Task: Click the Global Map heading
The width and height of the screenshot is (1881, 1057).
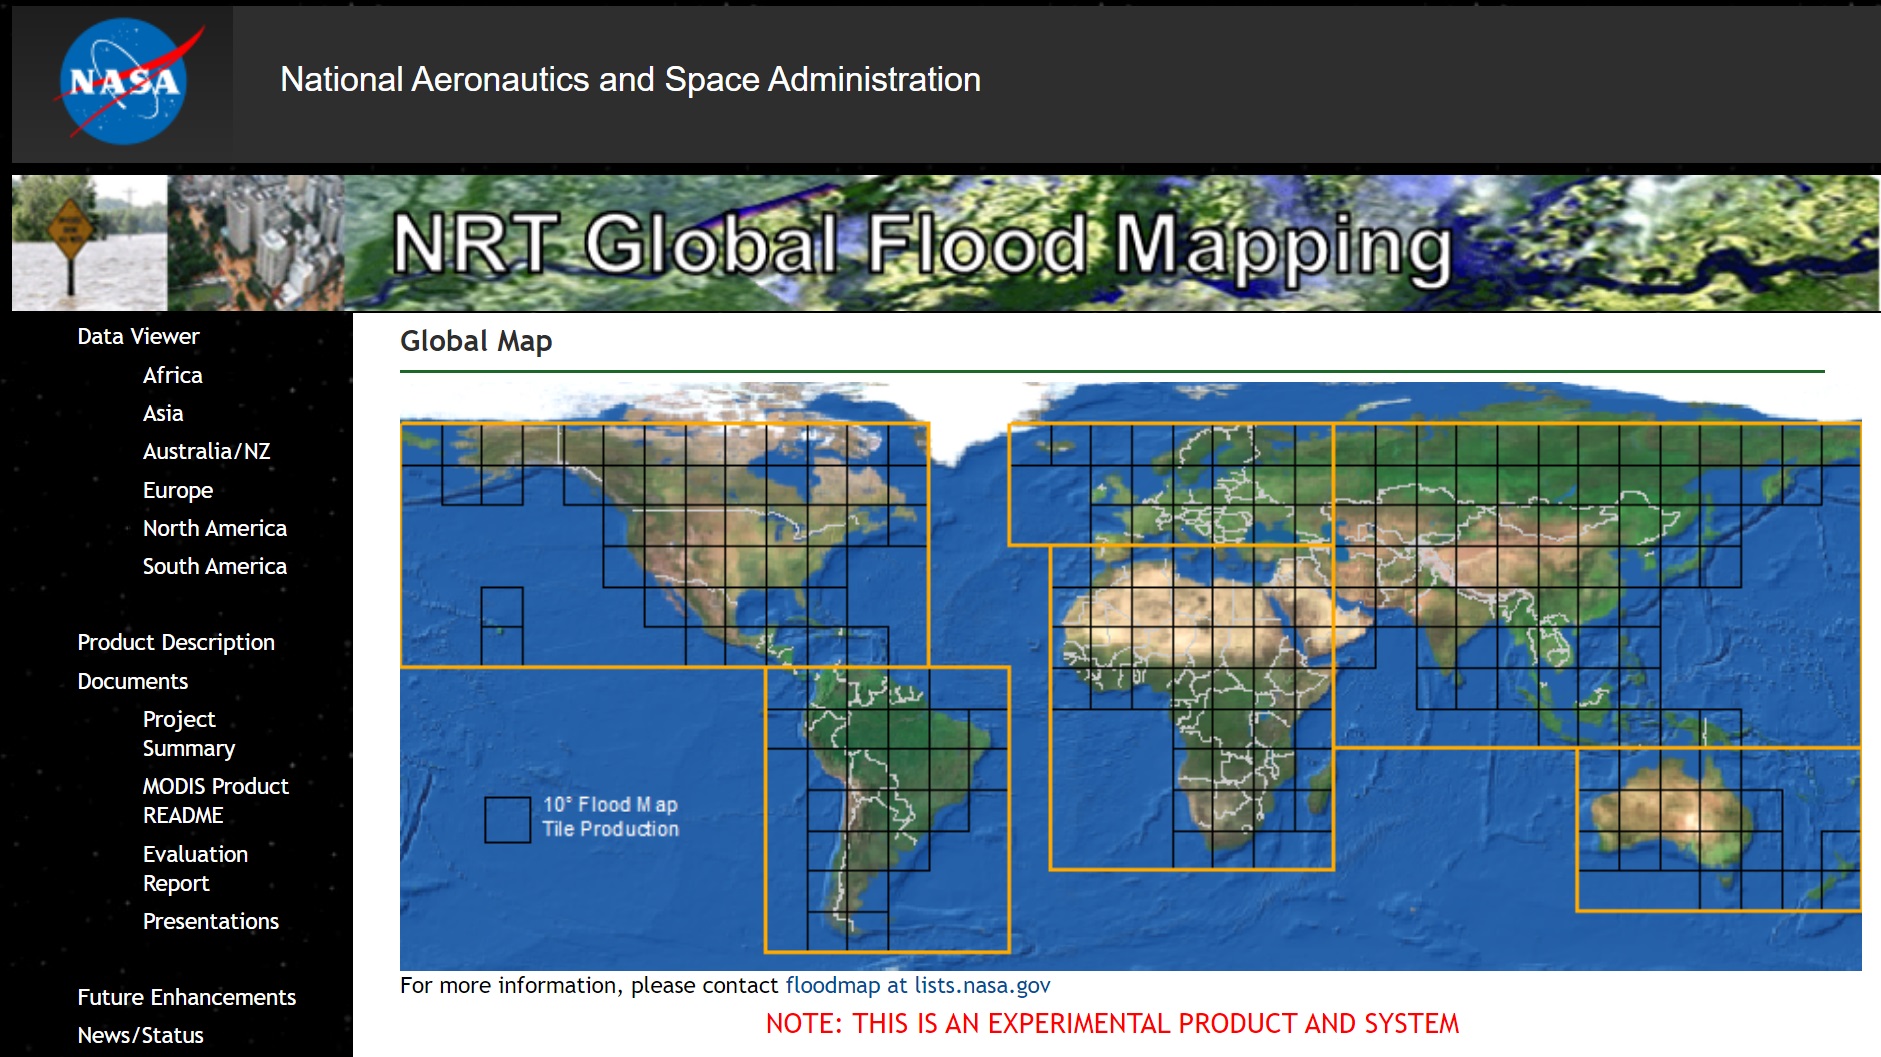Action: pos(476,341)
